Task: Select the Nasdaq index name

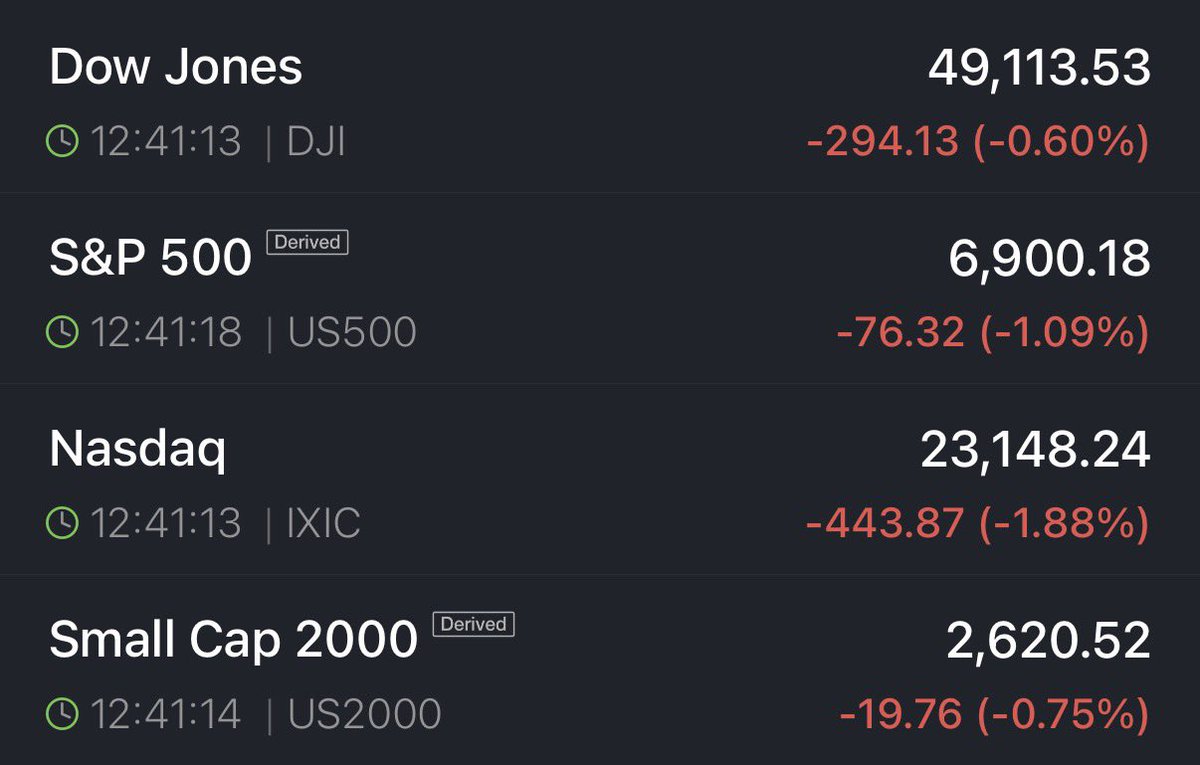Action: tap(138, 450)
